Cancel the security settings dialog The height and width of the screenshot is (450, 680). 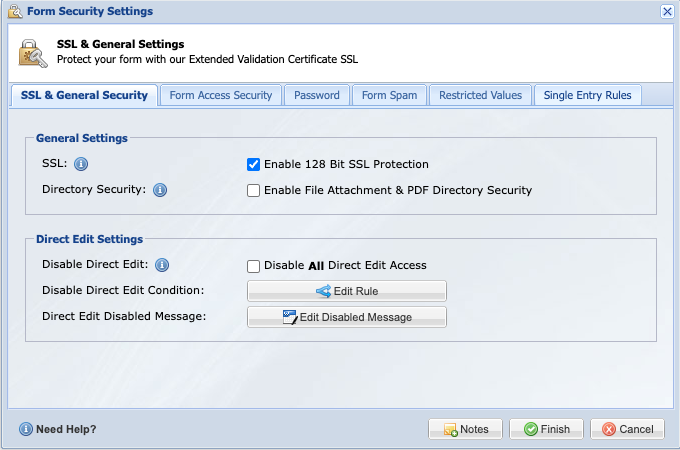(x=627, y=429)
